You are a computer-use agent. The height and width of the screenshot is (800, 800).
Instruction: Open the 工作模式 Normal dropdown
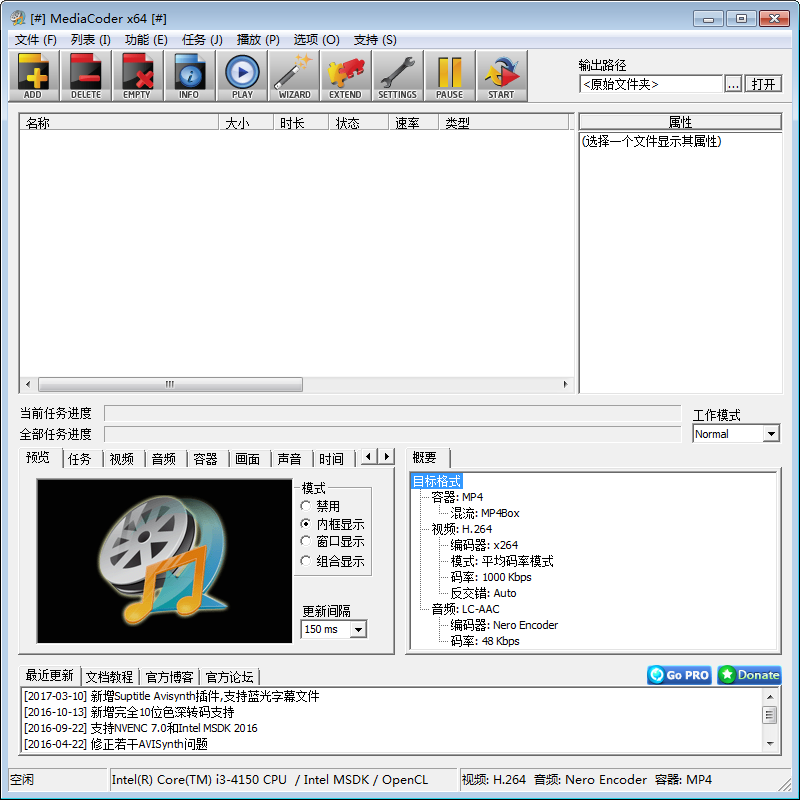click(770, 433)
